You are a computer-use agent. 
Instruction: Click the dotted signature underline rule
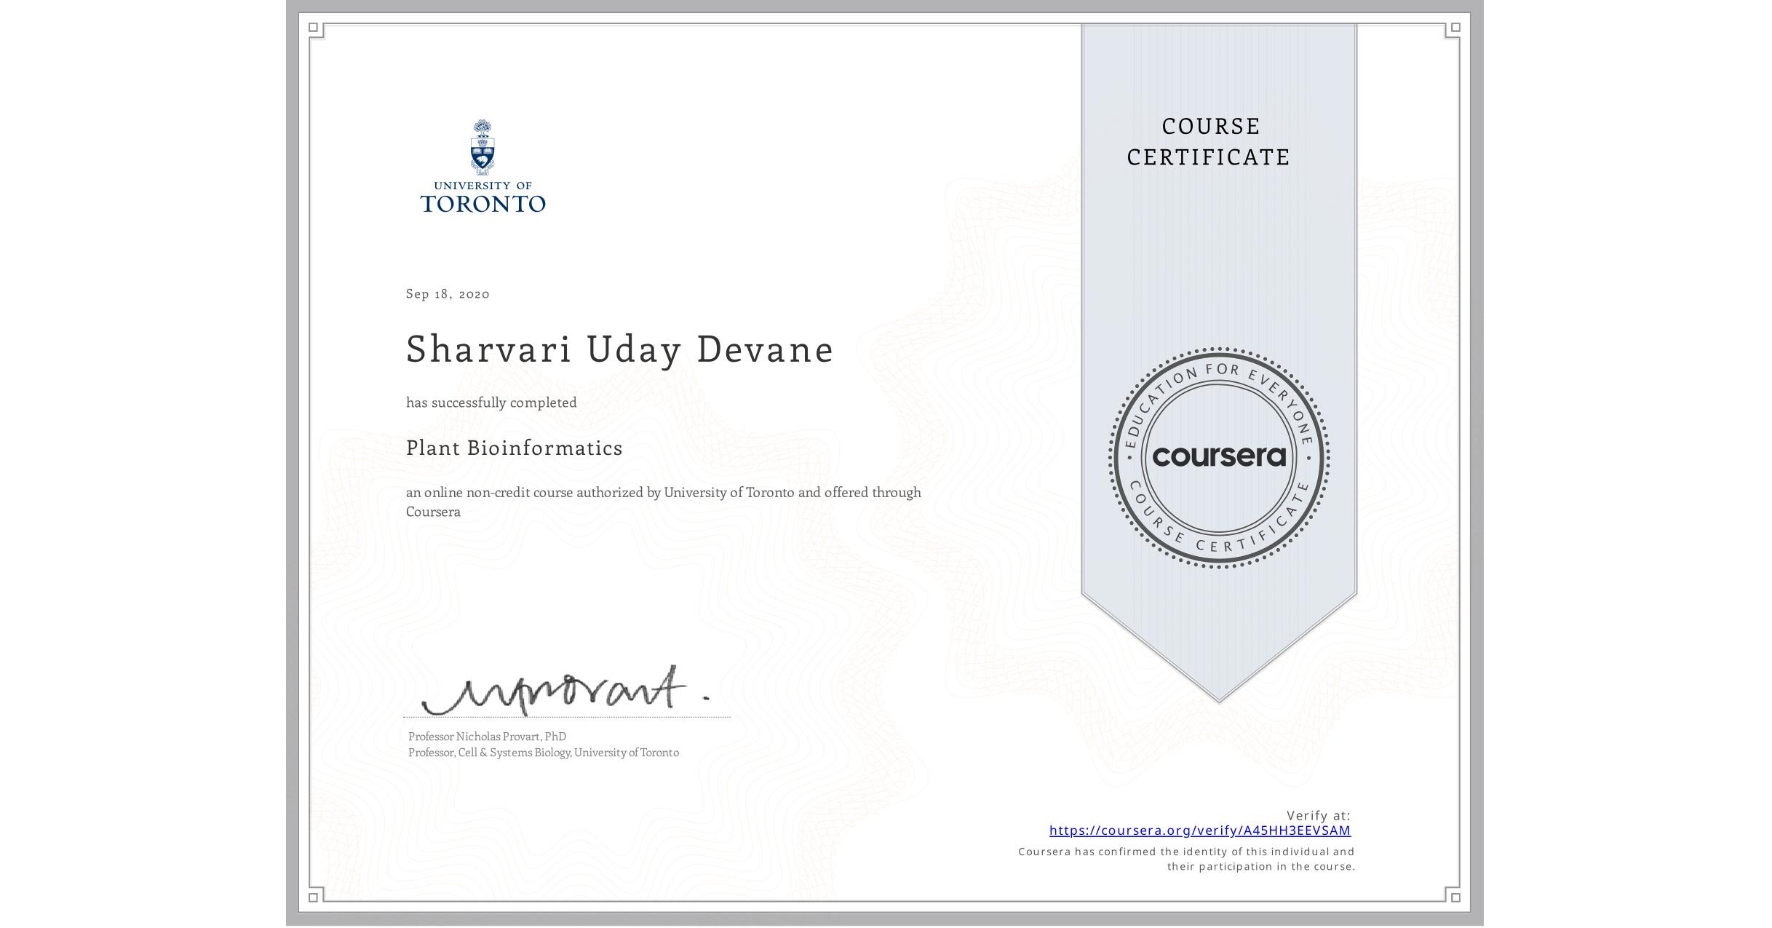point(565,715)
